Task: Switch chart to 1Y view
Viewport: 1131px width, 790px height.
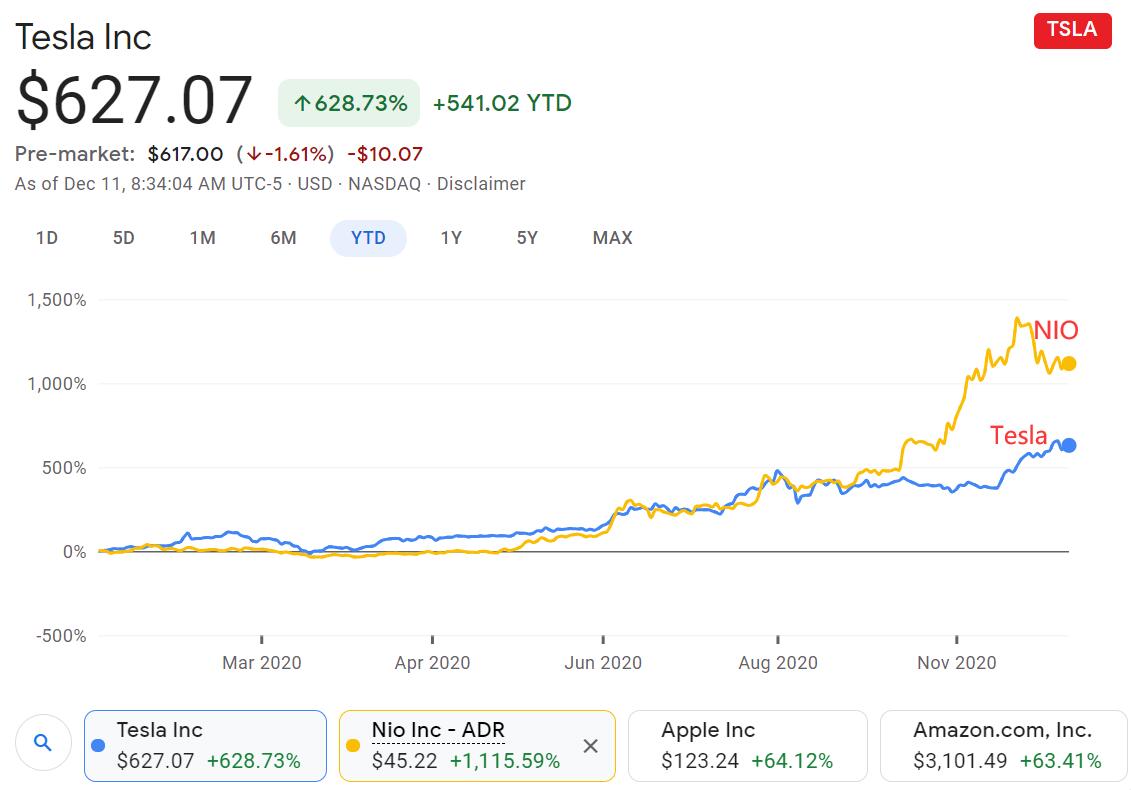Action: pos(451,238)
